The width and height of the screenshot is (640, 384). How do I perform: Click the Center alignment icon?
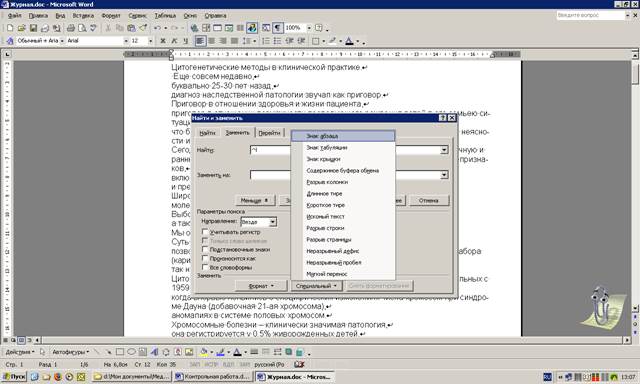point(211,41)
